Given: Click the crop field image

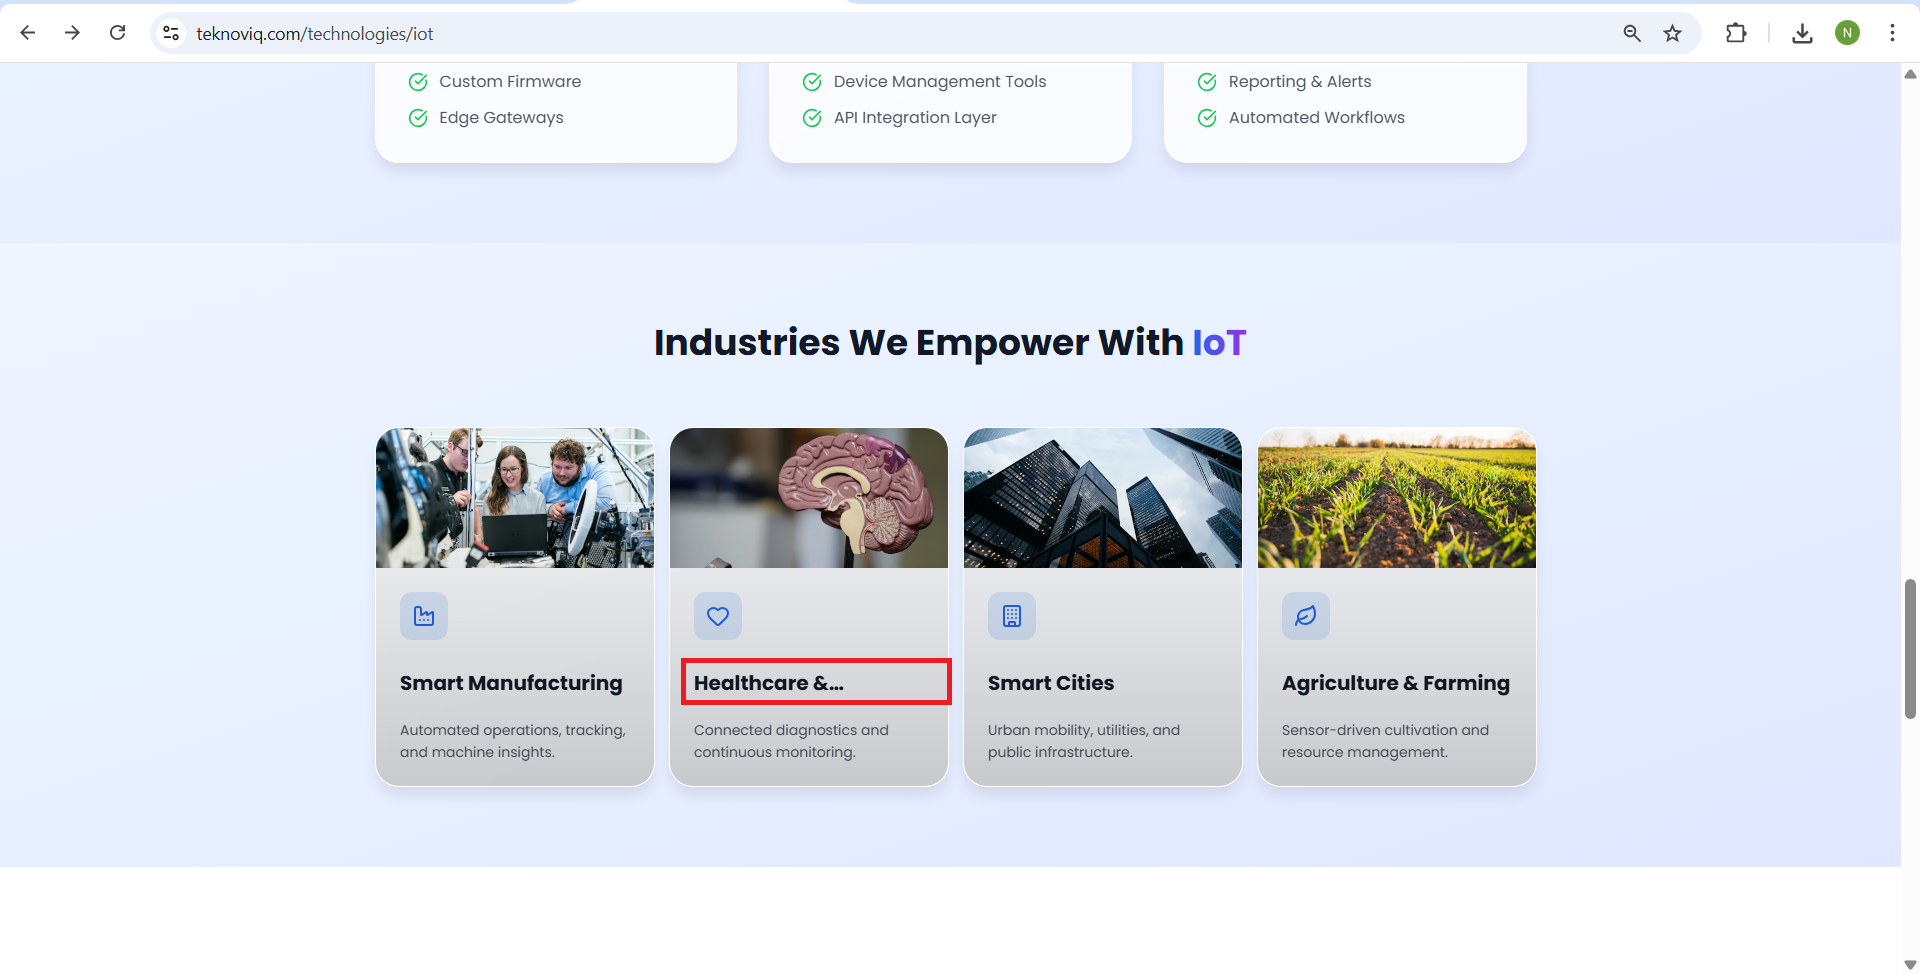Looking at the screenshot, I should click(x=1396, y=498).
